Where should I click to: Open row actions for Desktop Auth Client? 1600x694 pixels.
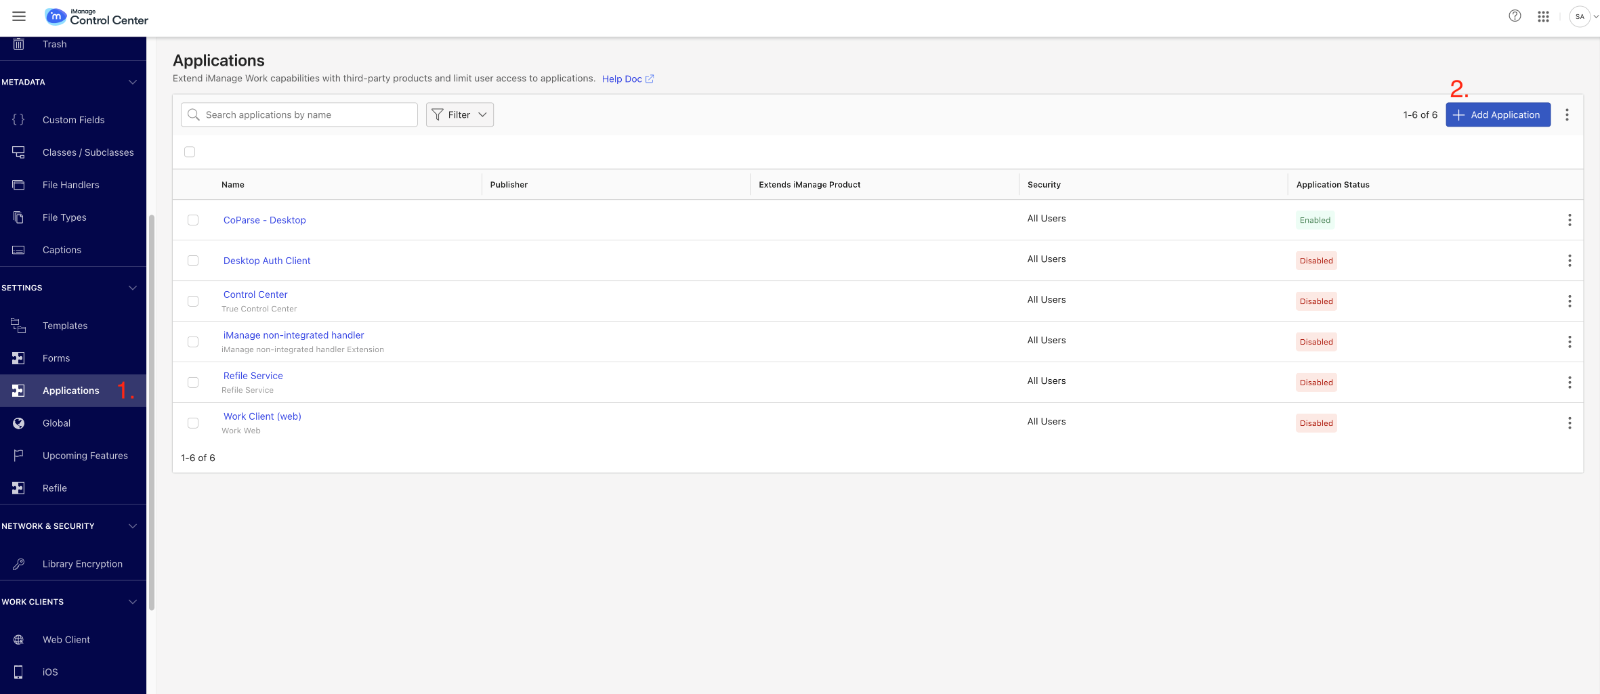click(1569, 261)
